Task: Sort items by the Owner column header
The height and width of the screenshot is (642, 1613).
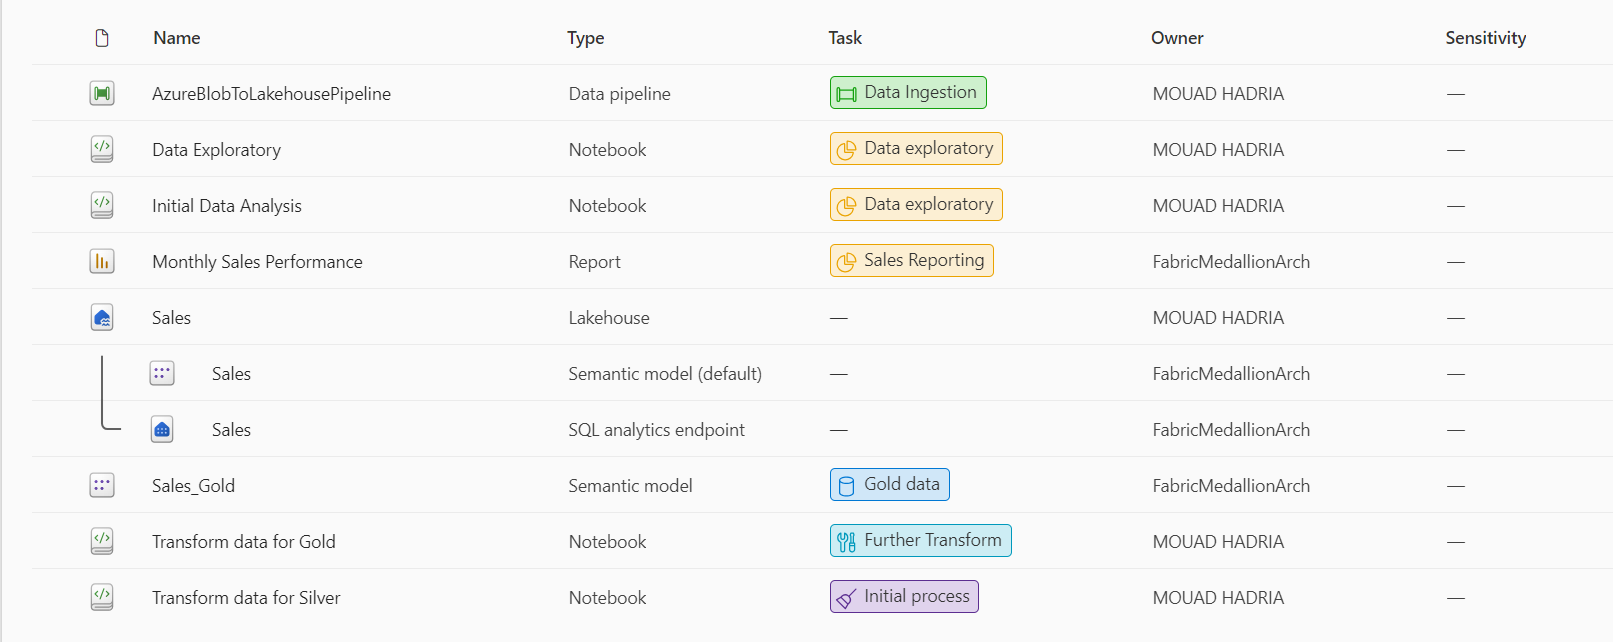Action: point(1177,37)
